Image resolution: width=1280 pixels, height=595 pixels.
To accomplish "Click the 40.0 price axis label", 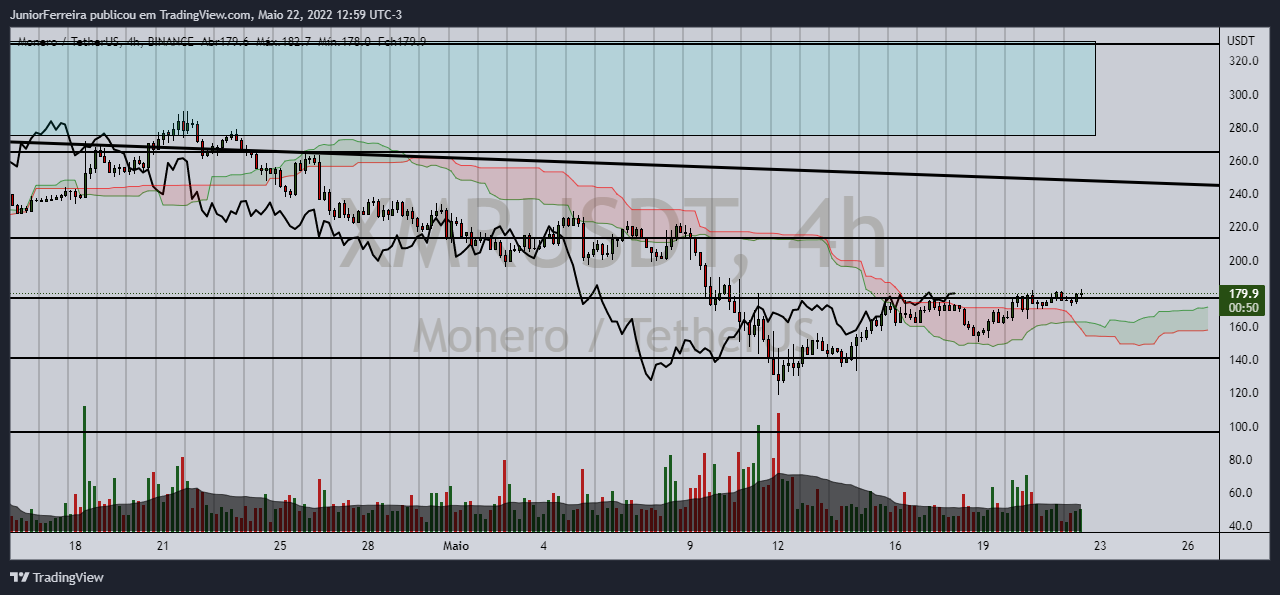I will coord(1243,526).
